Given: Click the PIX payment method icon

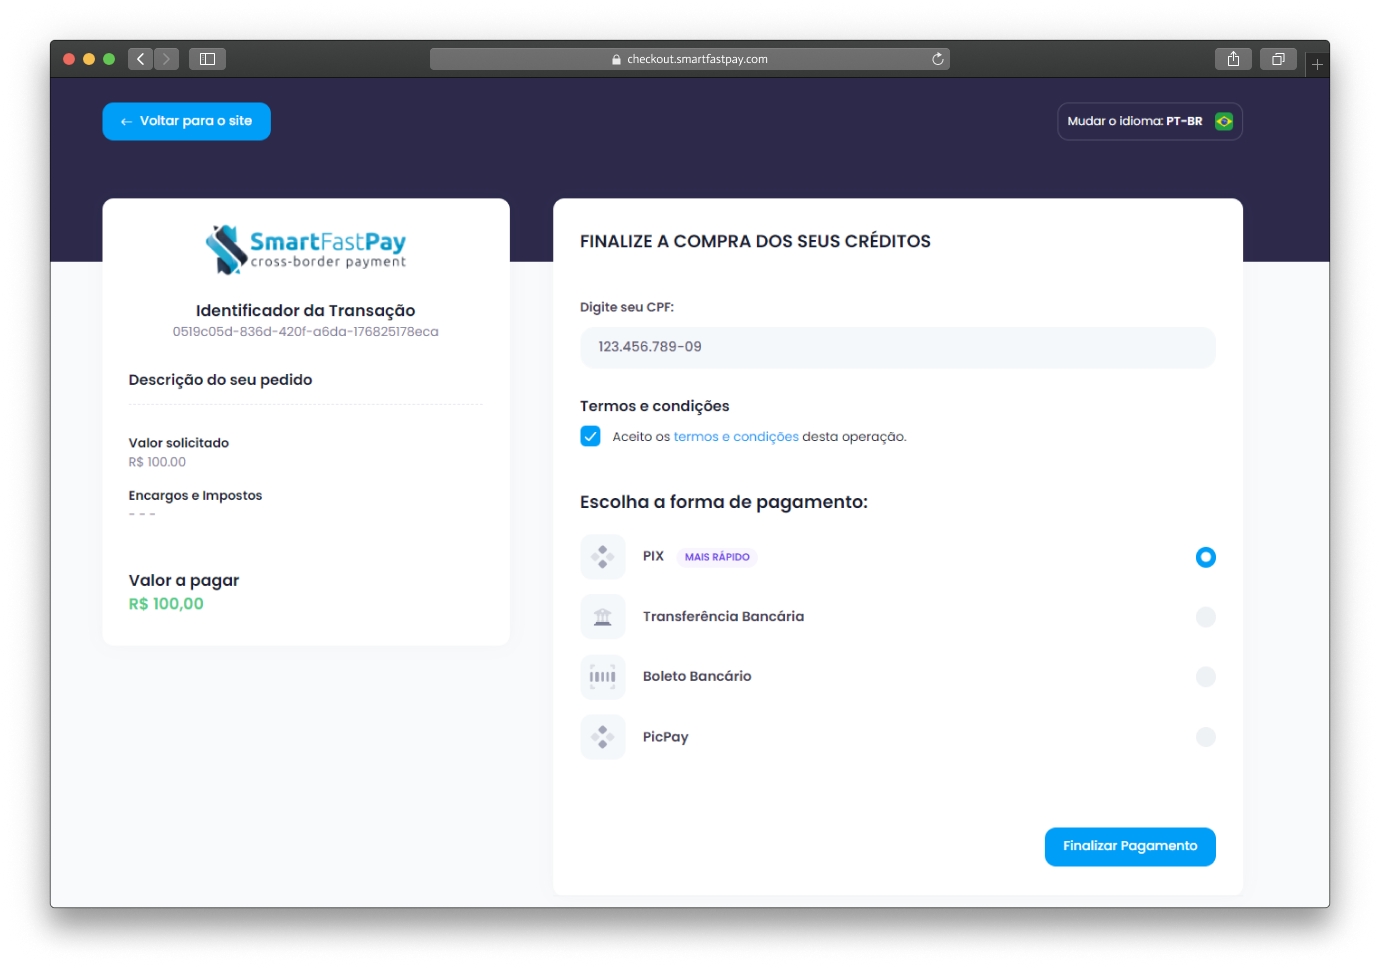Looking at the screenshot, I should [x=602, y=557].
